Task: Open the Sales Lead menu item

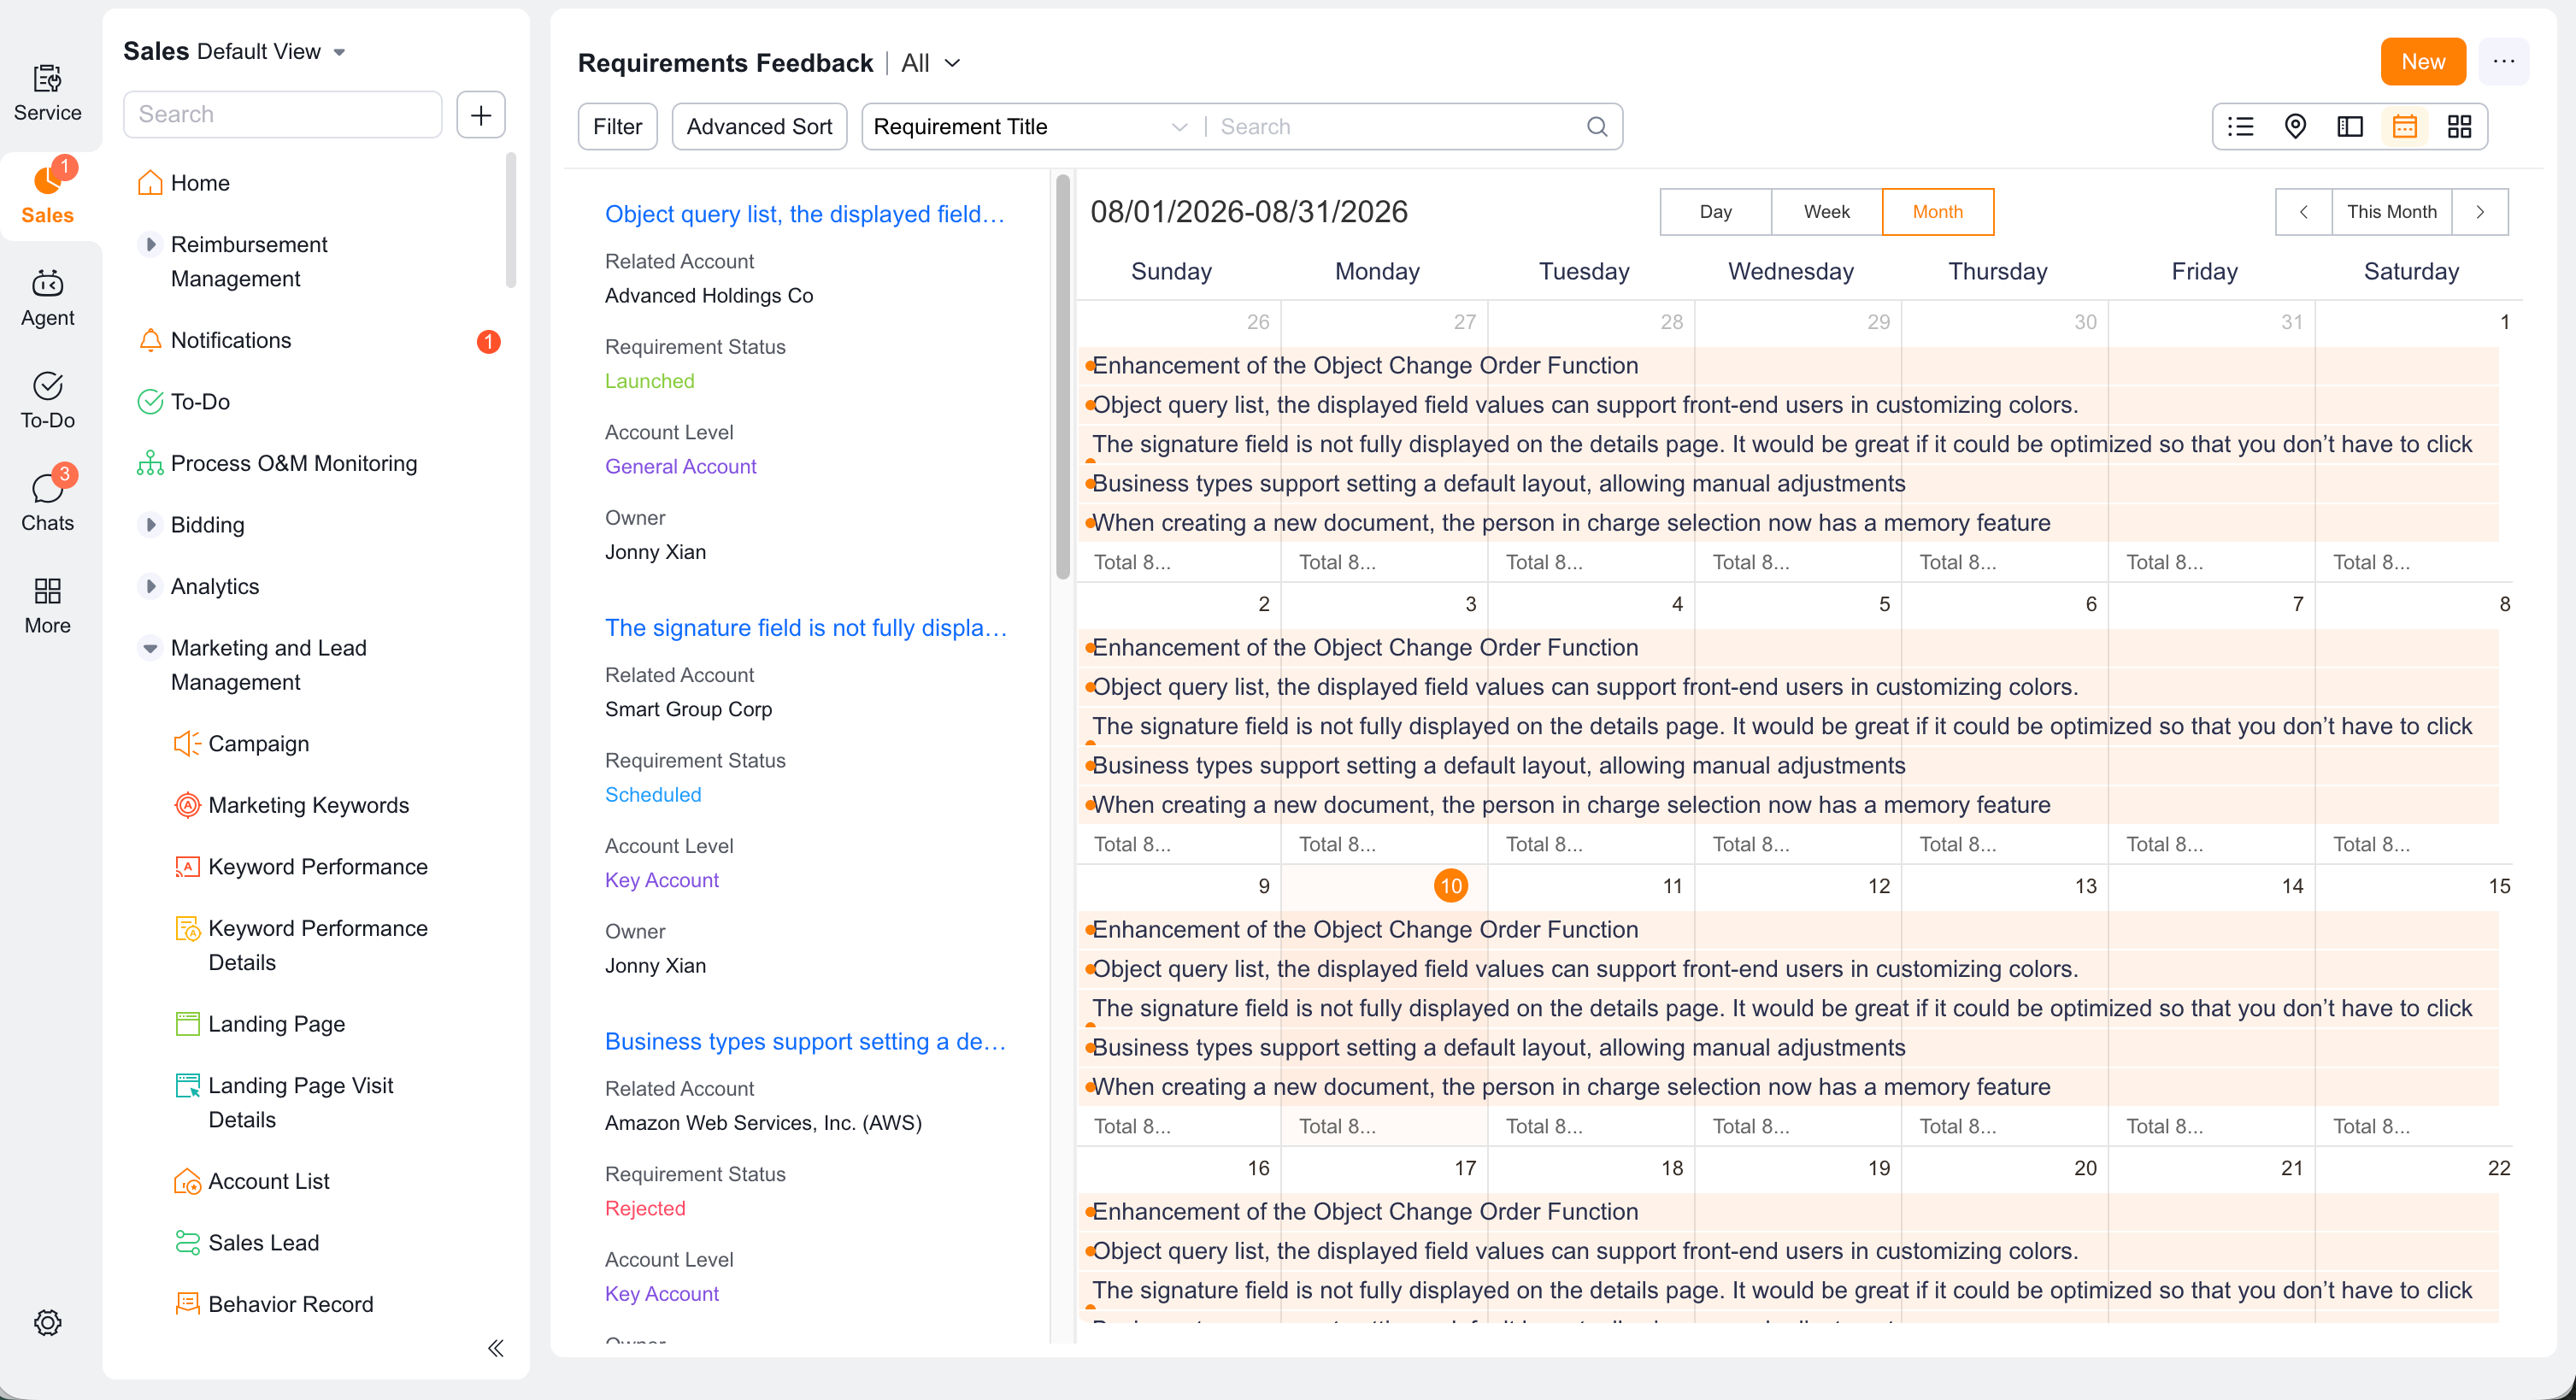Action: (263, 1243)
